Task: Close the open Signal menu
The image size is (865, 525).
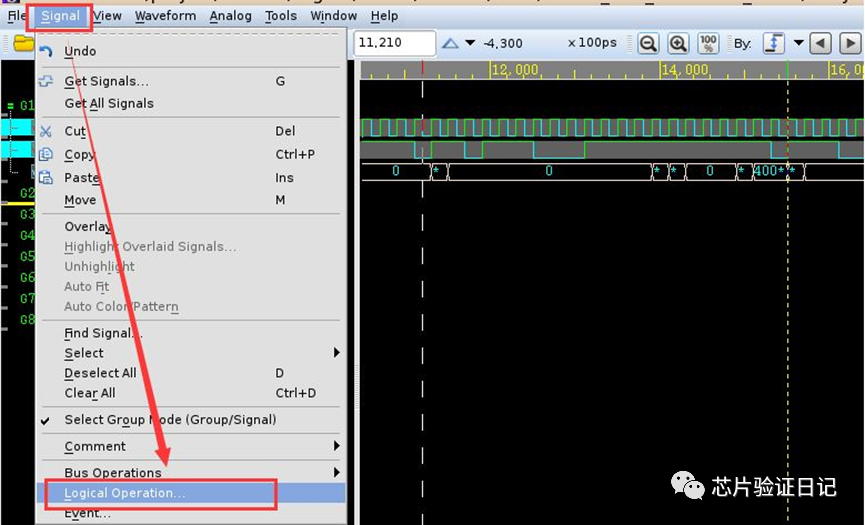Action: pos(60,16)
